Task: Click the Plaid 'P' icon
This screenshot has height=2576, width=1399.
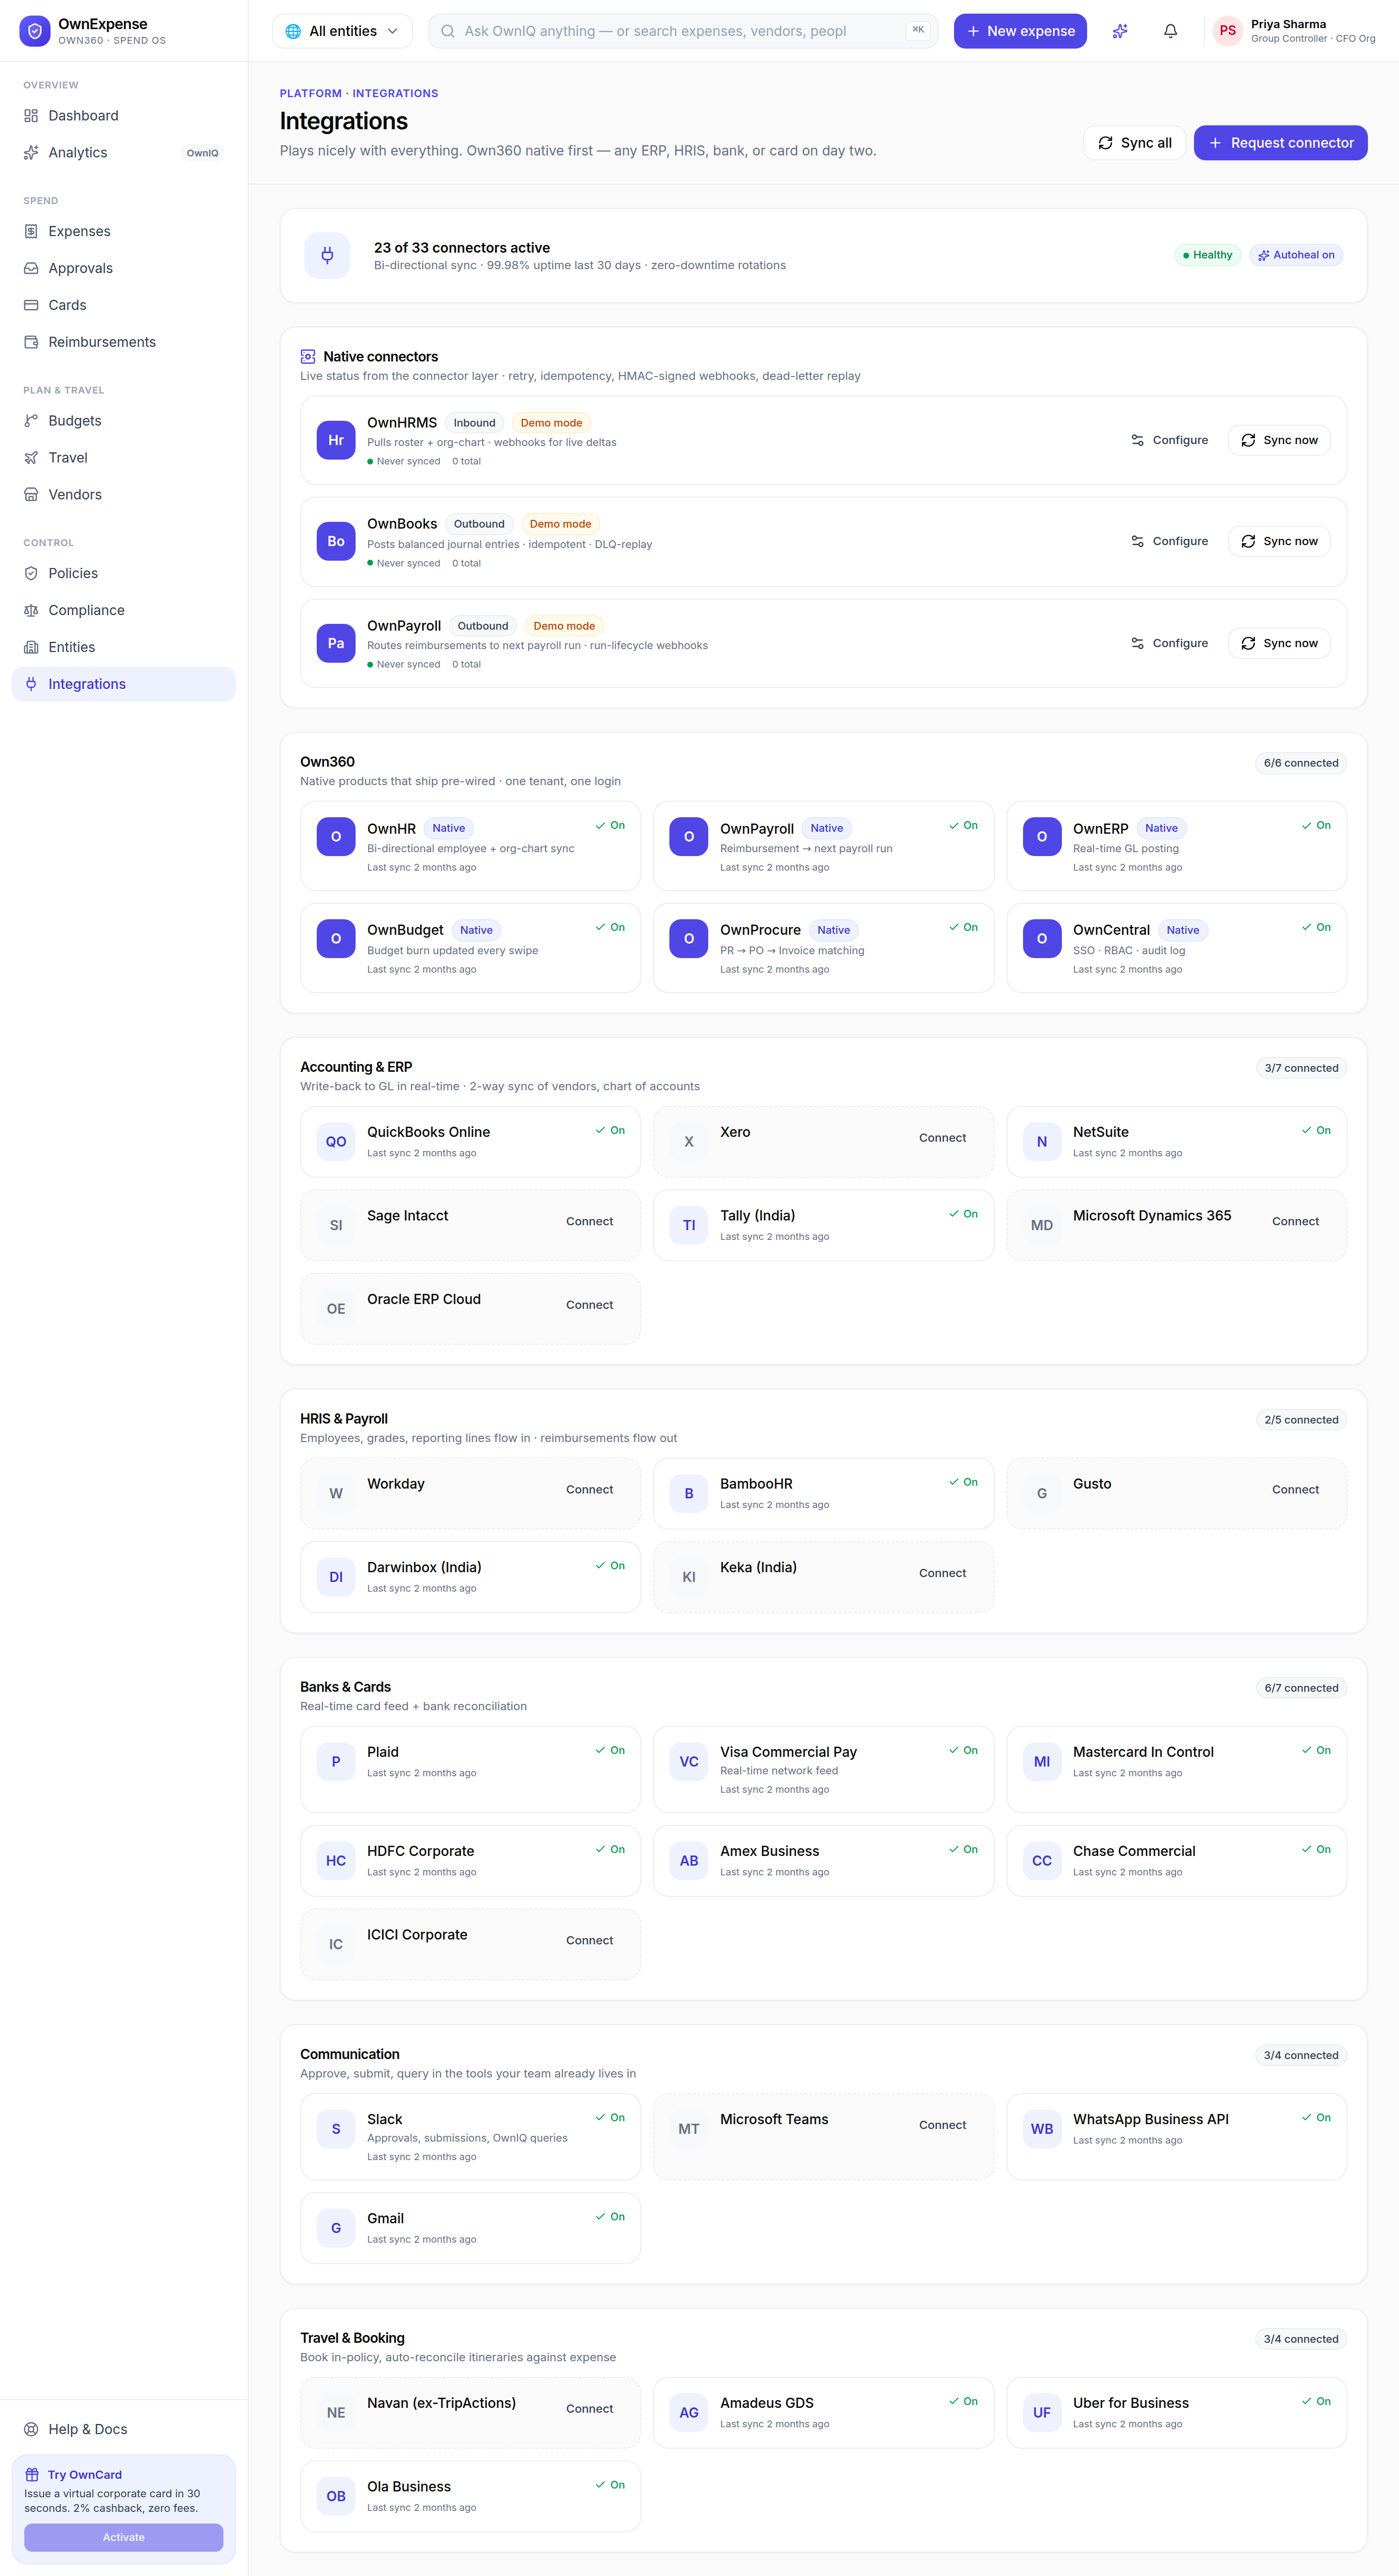Action: 336,1761
